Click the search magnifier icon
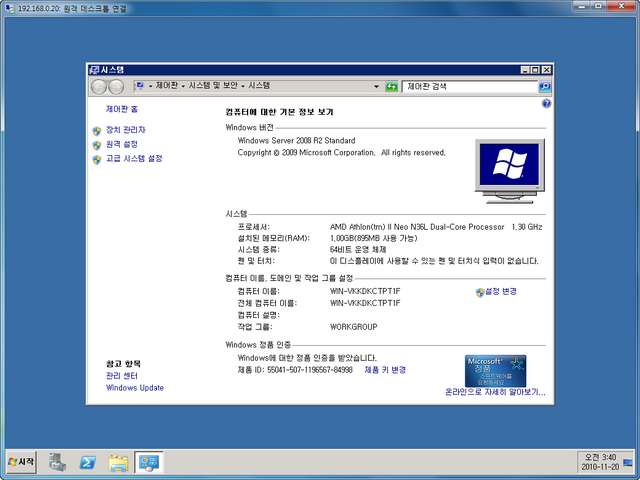640x480 pixels. [x=544, y=87]
